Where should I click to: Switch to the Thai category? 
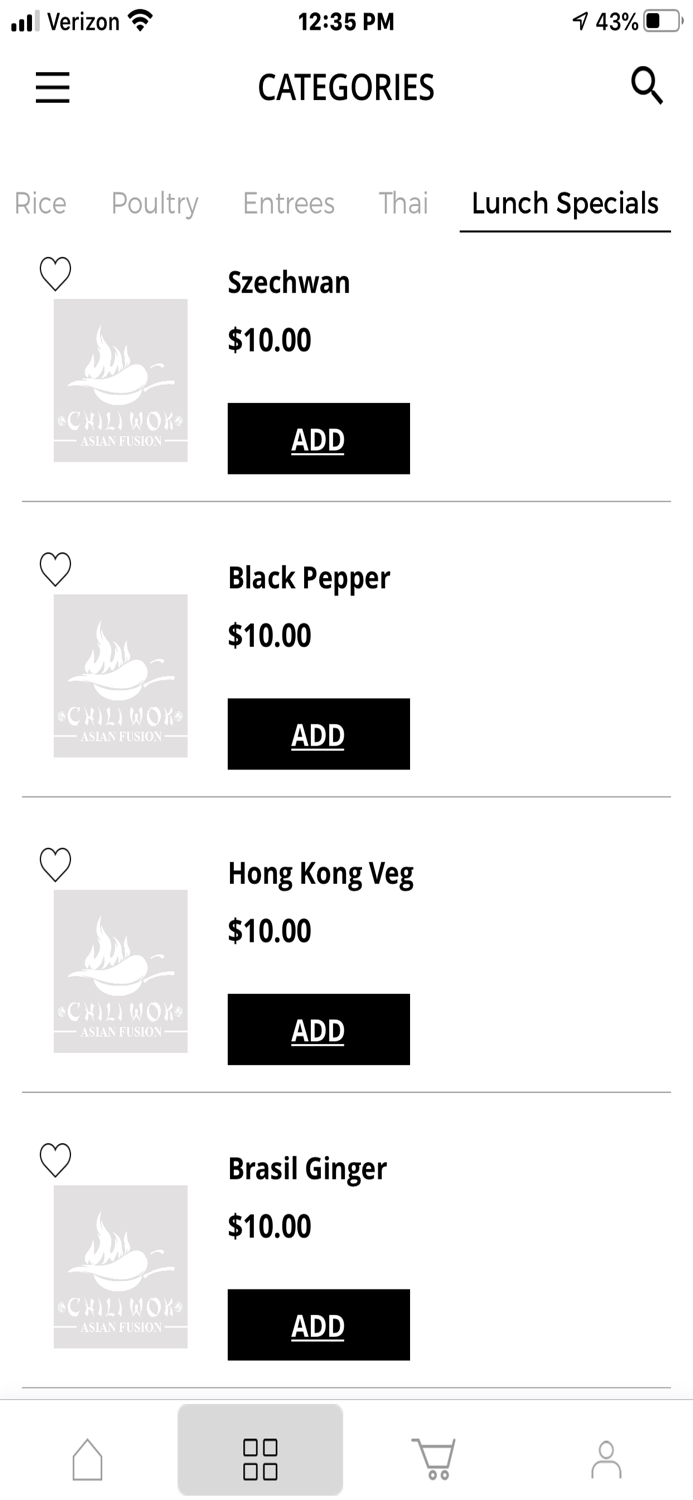coord(403,203)
